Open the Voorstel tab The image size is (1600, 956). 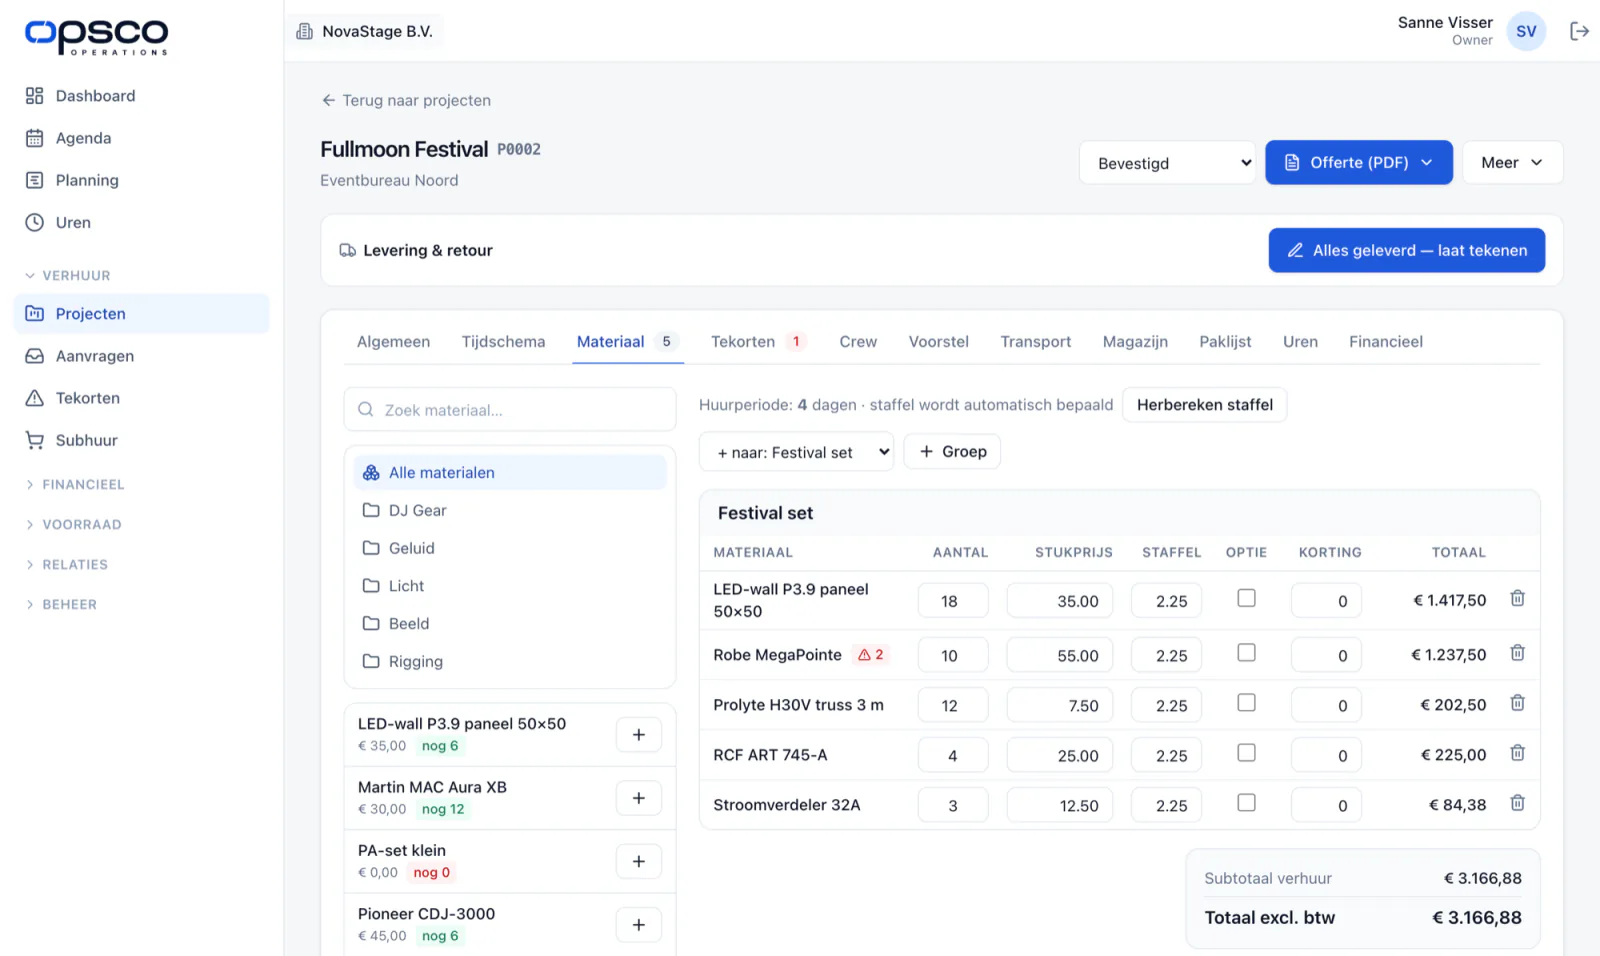click(938, 342)
